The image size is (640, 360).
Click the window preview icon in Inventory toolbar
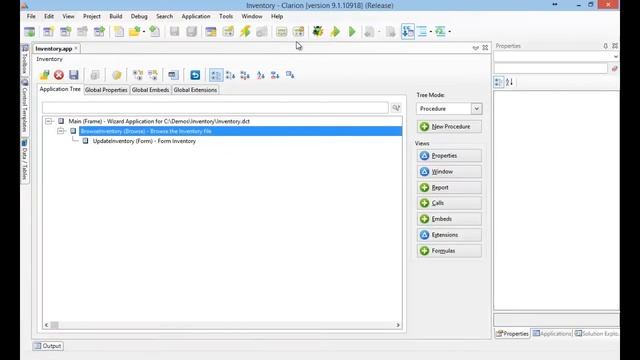(173, 75)
